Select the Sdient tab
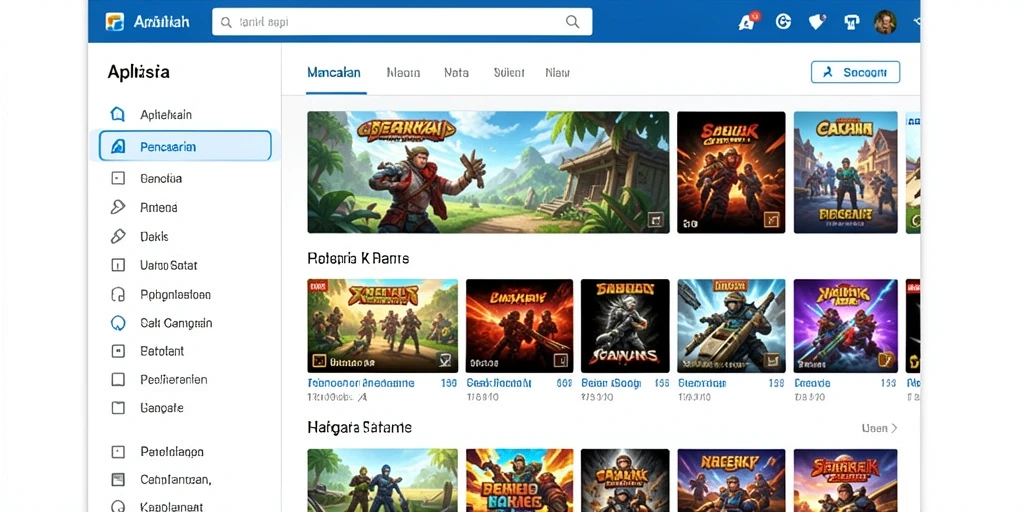Viewport: 1024px width, 512px height. point(509,72)
